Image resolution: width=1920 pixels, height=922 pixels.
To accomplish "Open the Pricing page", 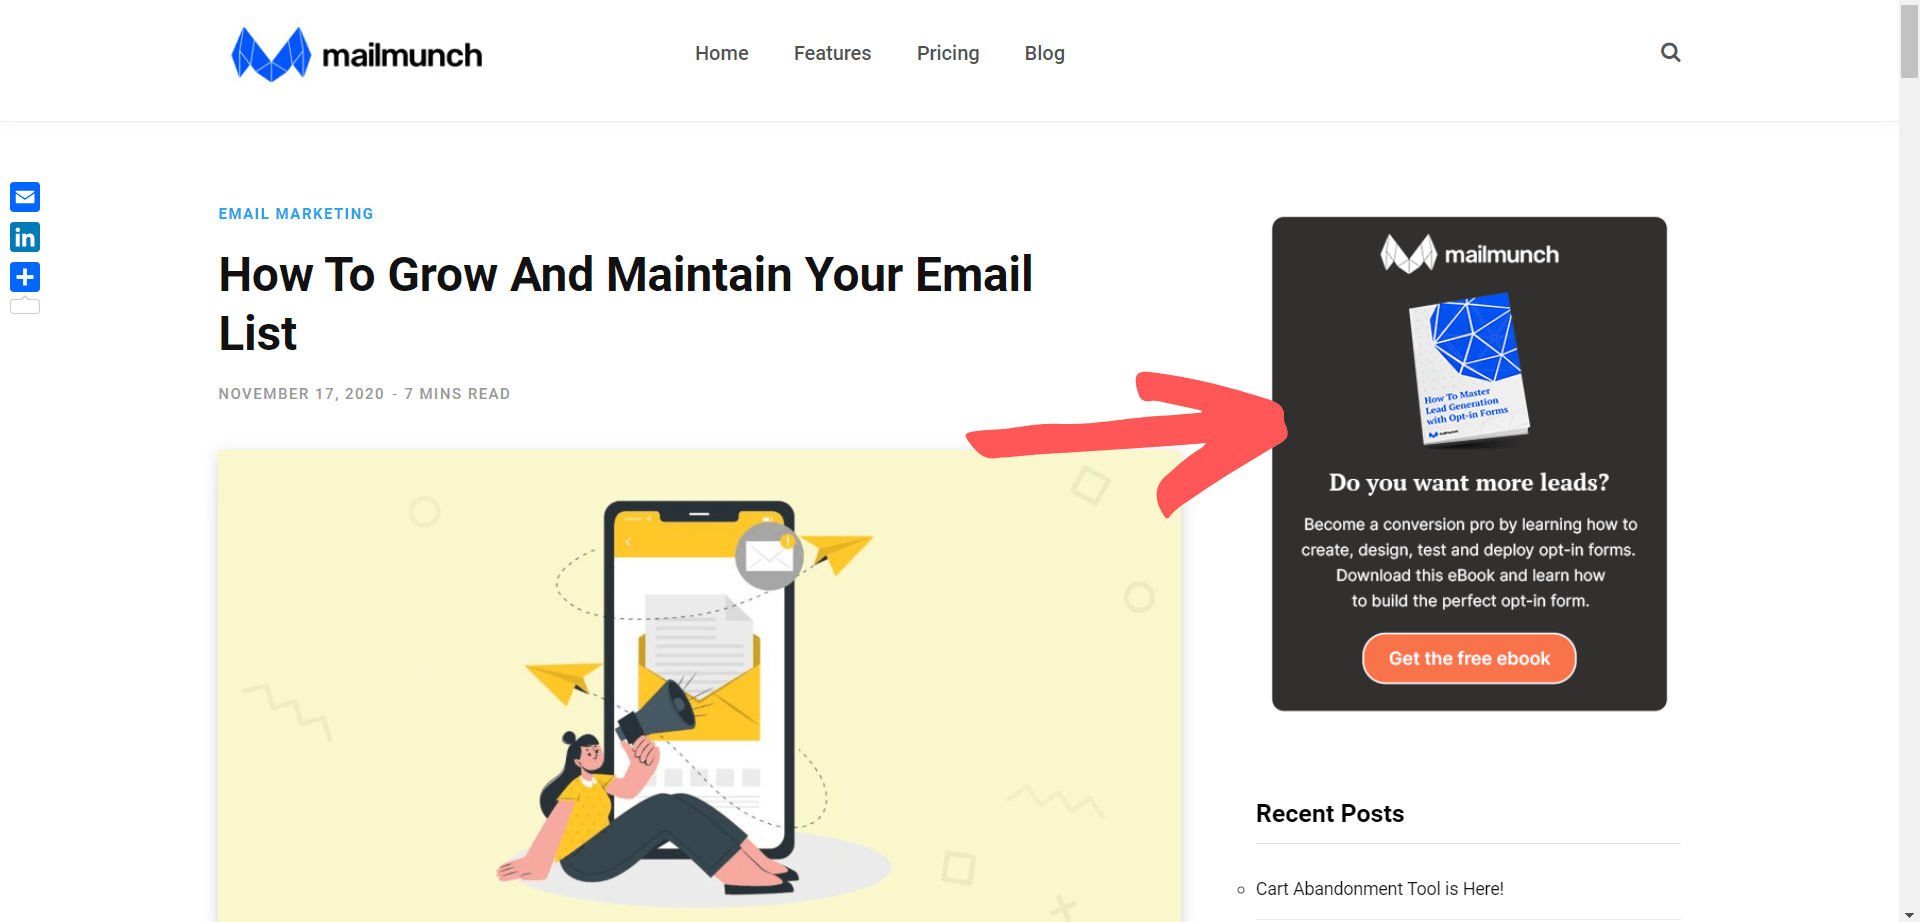I will point(948,53).
